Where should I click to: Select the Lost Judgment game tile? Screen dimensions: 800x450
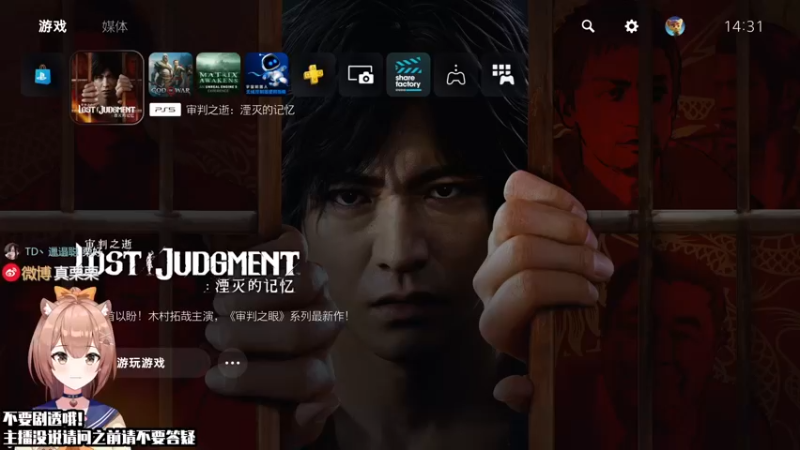[x=107, y=87]
